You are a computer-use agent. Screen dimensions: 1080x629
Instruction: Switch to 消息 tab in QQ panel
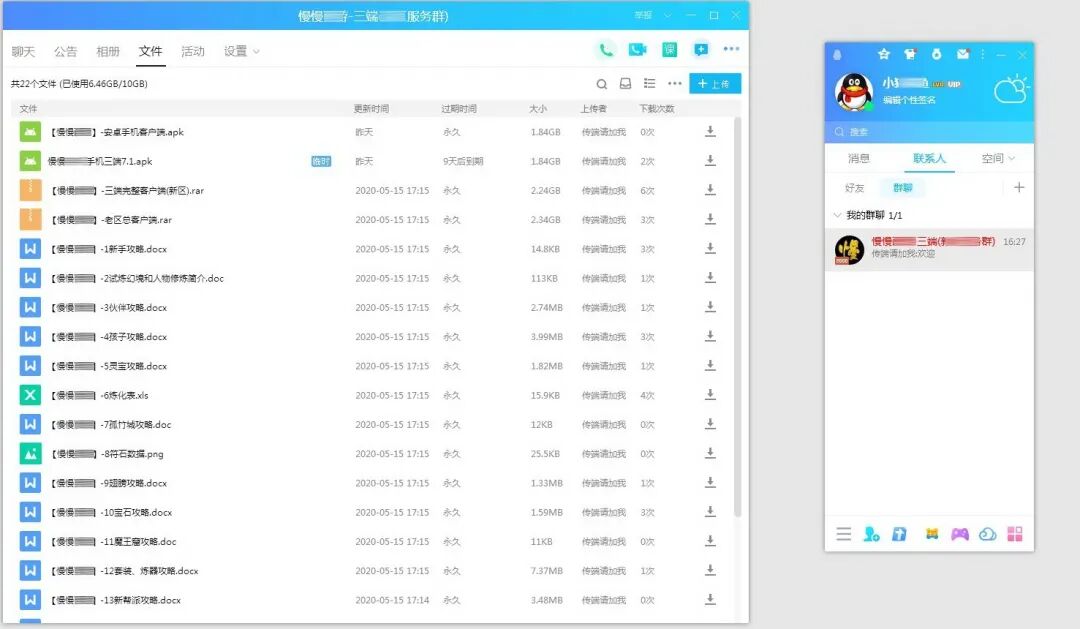tap(859, 158)
